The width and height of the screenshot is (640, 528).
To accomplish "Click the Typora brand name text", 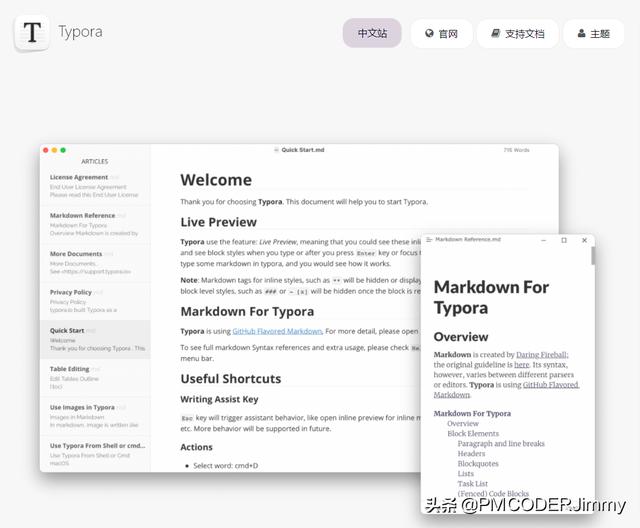I will point(80,32).
